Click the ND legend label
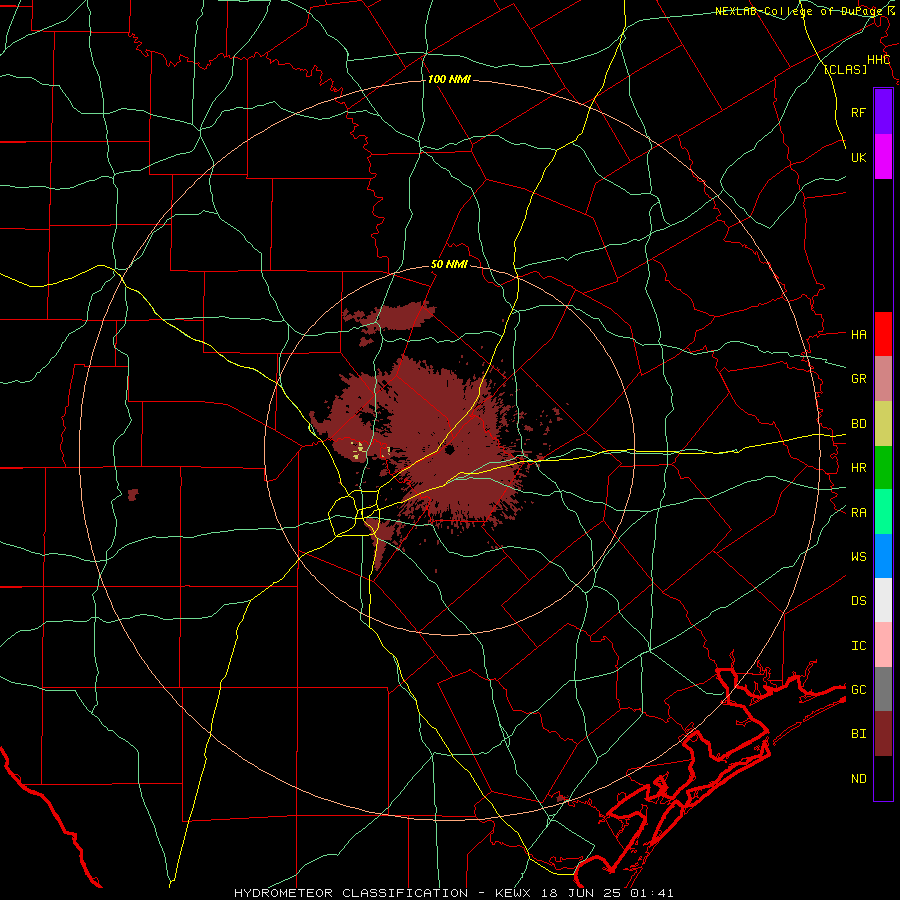 [858, 779]
